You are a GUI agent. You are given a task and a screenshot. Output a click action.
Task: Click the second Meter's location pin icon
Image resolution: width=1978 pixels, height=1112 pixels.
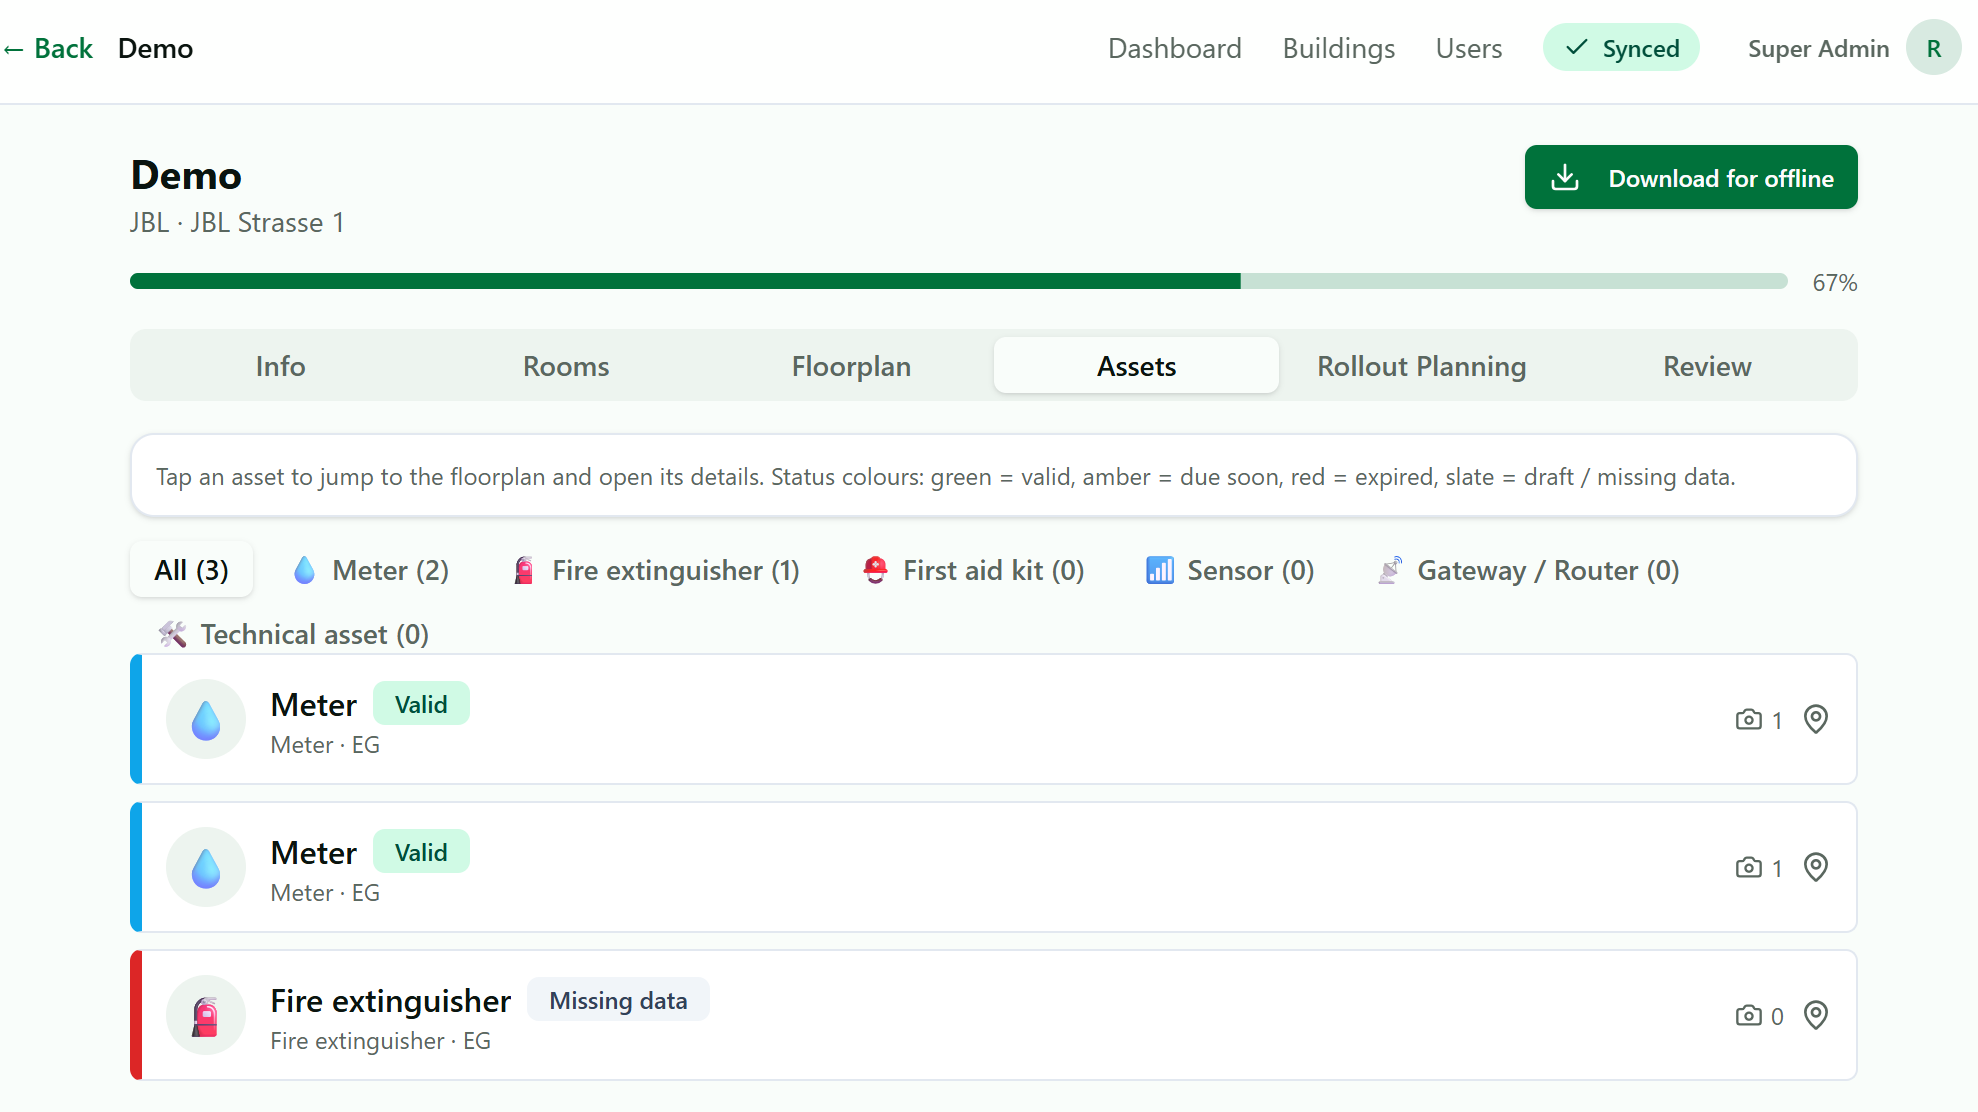pyautogui.click(x=1816, y=867)
